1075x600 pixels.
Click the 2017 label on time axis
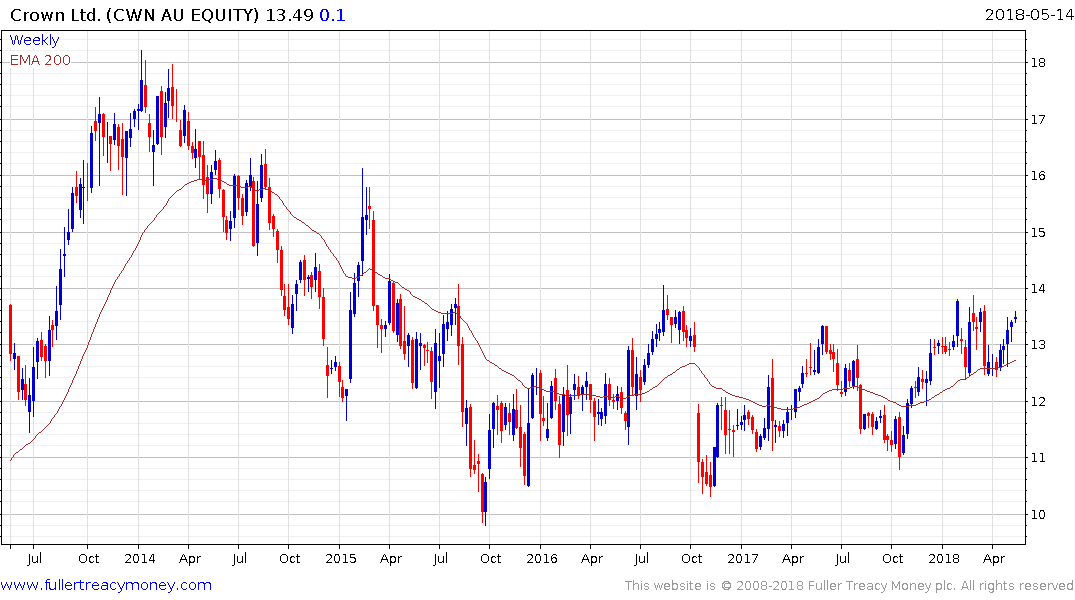(x=742, y=558)
